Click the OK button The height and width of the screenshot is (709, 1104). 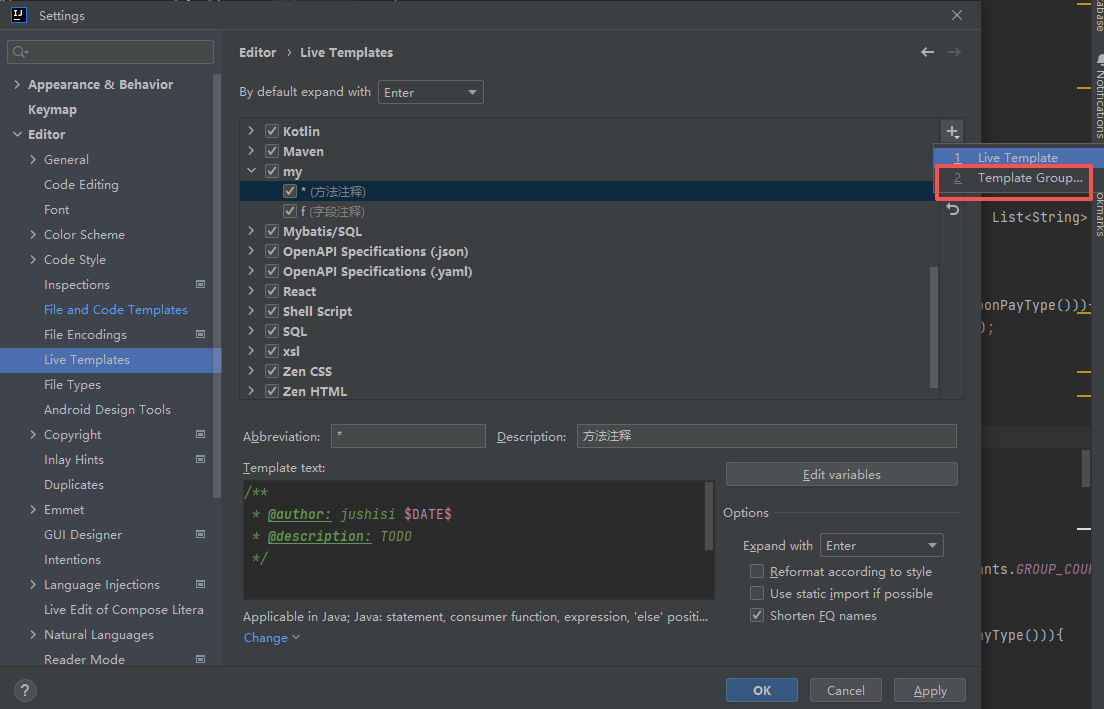(x=762, y=690)
